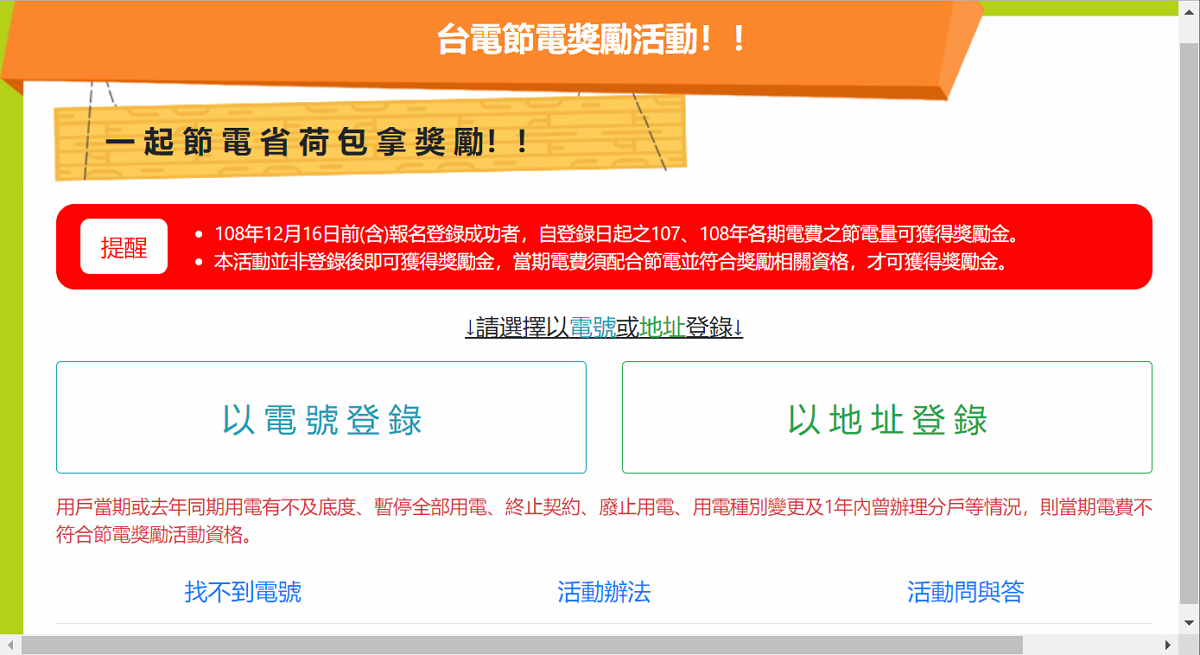Screen dimensions: 1200x655
Task: Click the horizontal scrollbar right arrow
Action: tap(1167, 645)
